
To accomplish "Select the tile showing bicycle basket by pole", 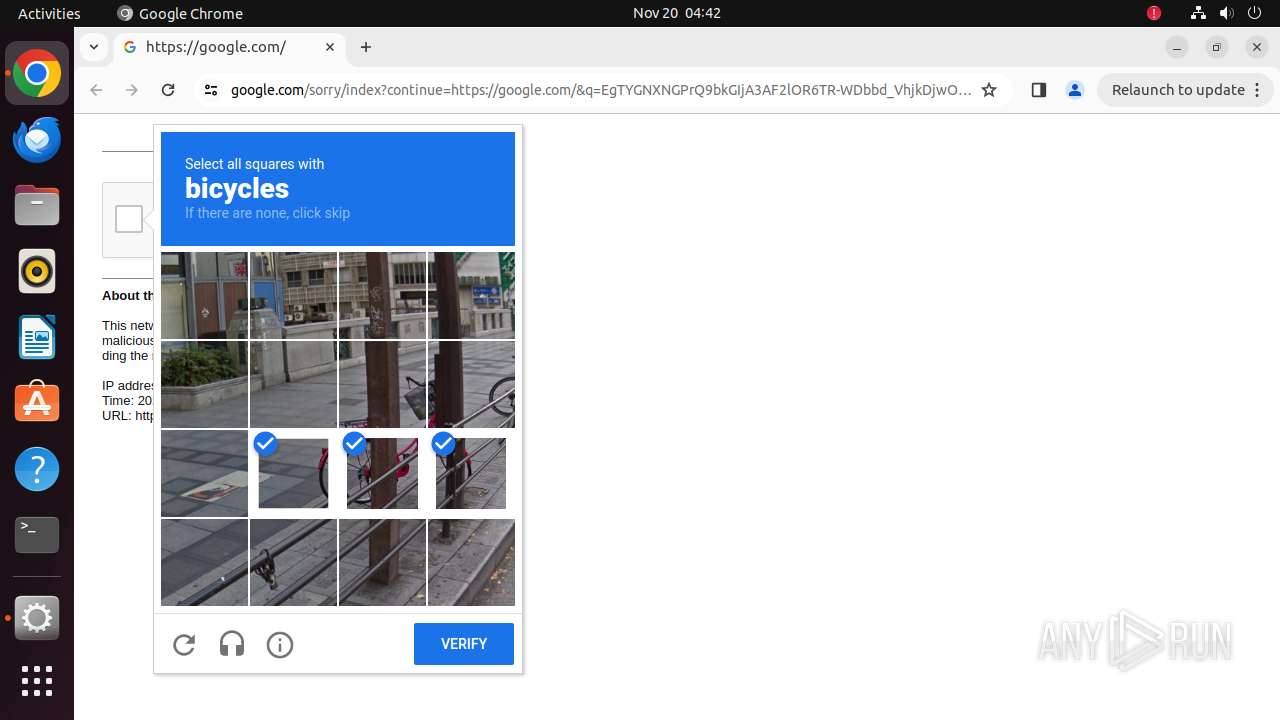I will pos(382,384).
